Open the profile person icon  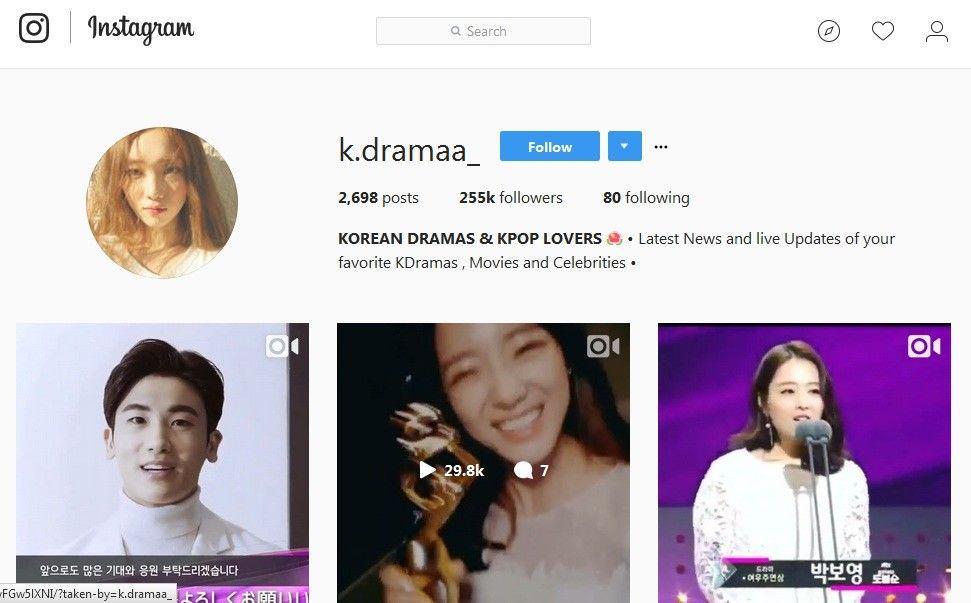pyautogui.click(x=937, y=31)
